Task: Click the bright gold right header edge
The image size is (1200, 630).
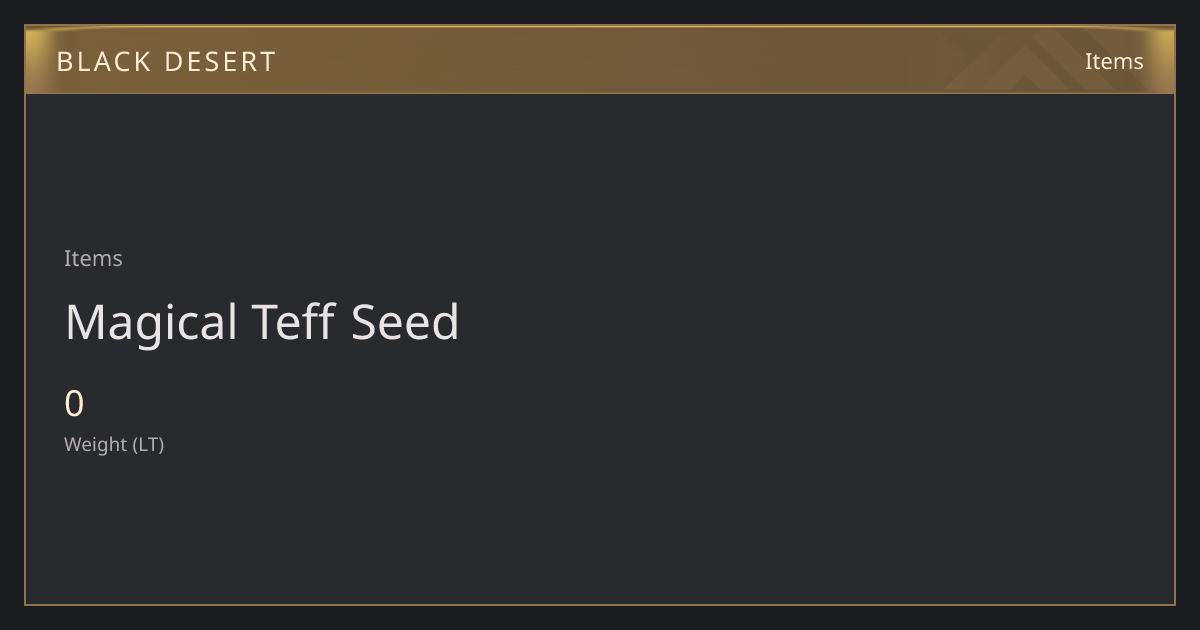Action: pos(1169,60)
